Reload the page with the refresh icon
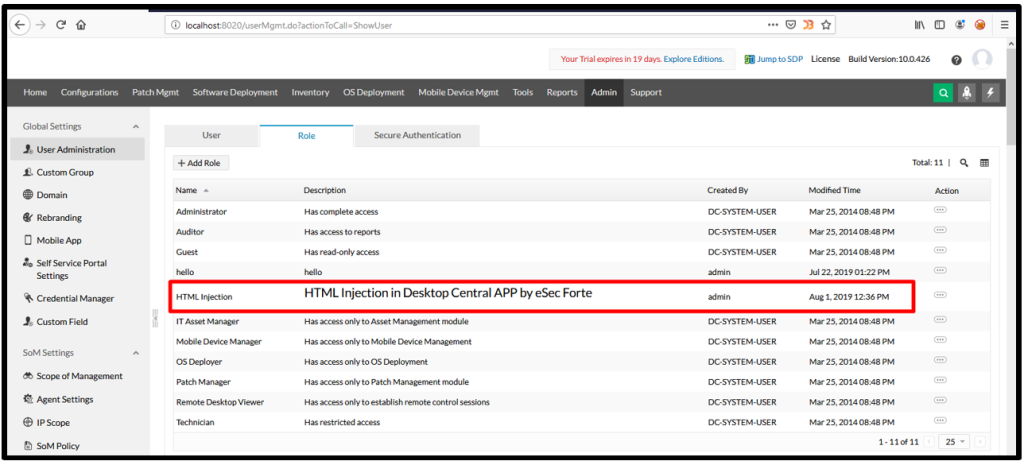The width and height of the screenshot is (1024, 461). (61, 25)
